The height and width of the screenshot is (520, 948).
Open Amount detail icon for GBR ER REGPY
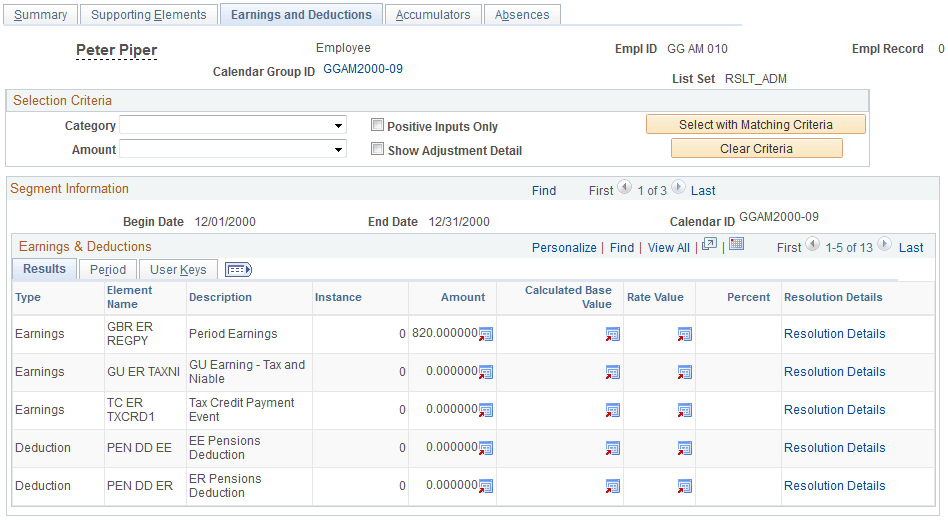pyautogui.click(x=486, y=334)
